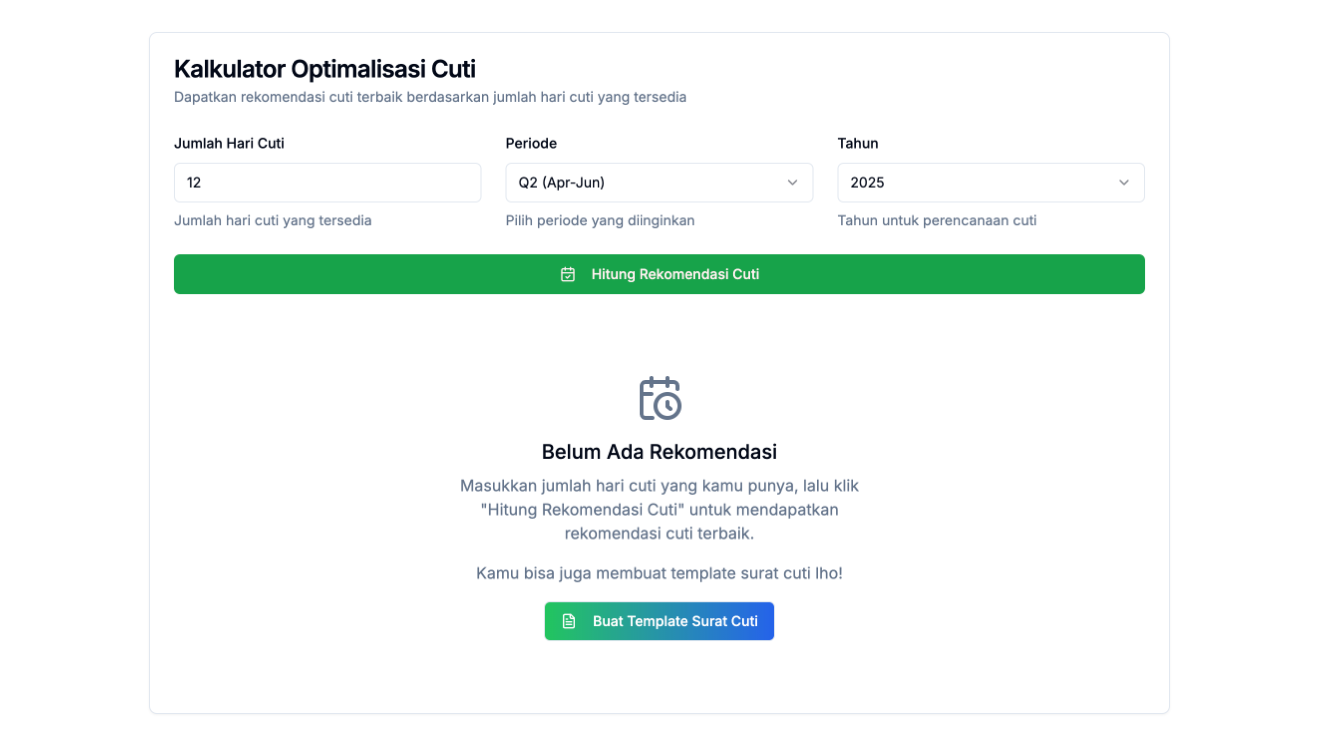Click the Hitung Rekomendasi Cuti button
The image size is (1318, 742).
pos(659,274)
